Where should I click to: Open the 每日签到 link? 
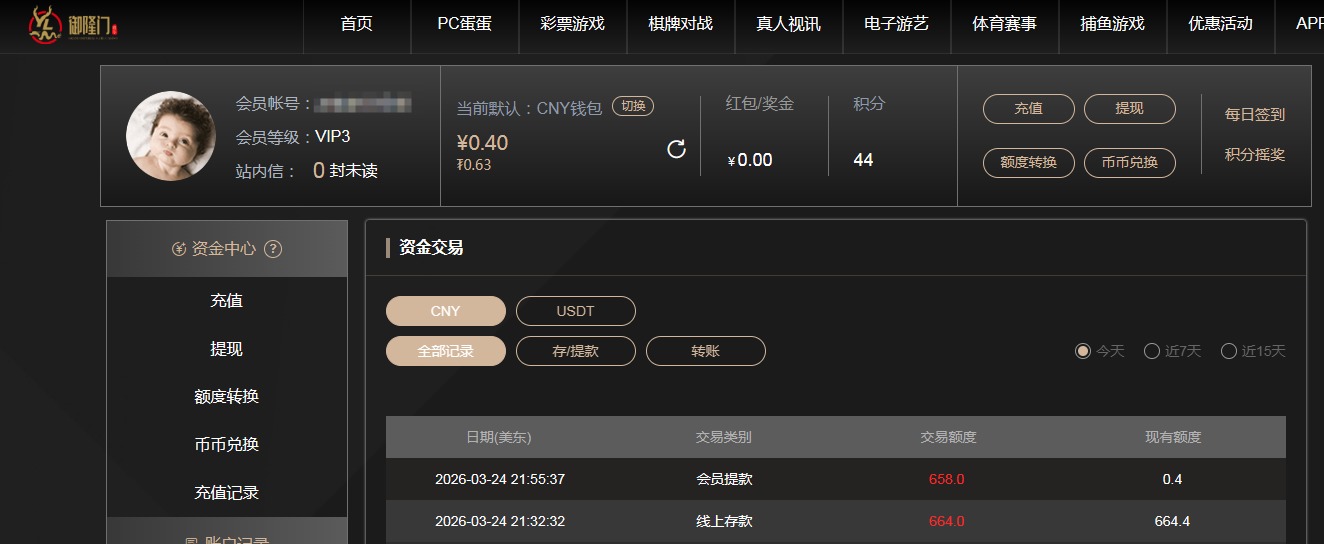[1255, 115]
